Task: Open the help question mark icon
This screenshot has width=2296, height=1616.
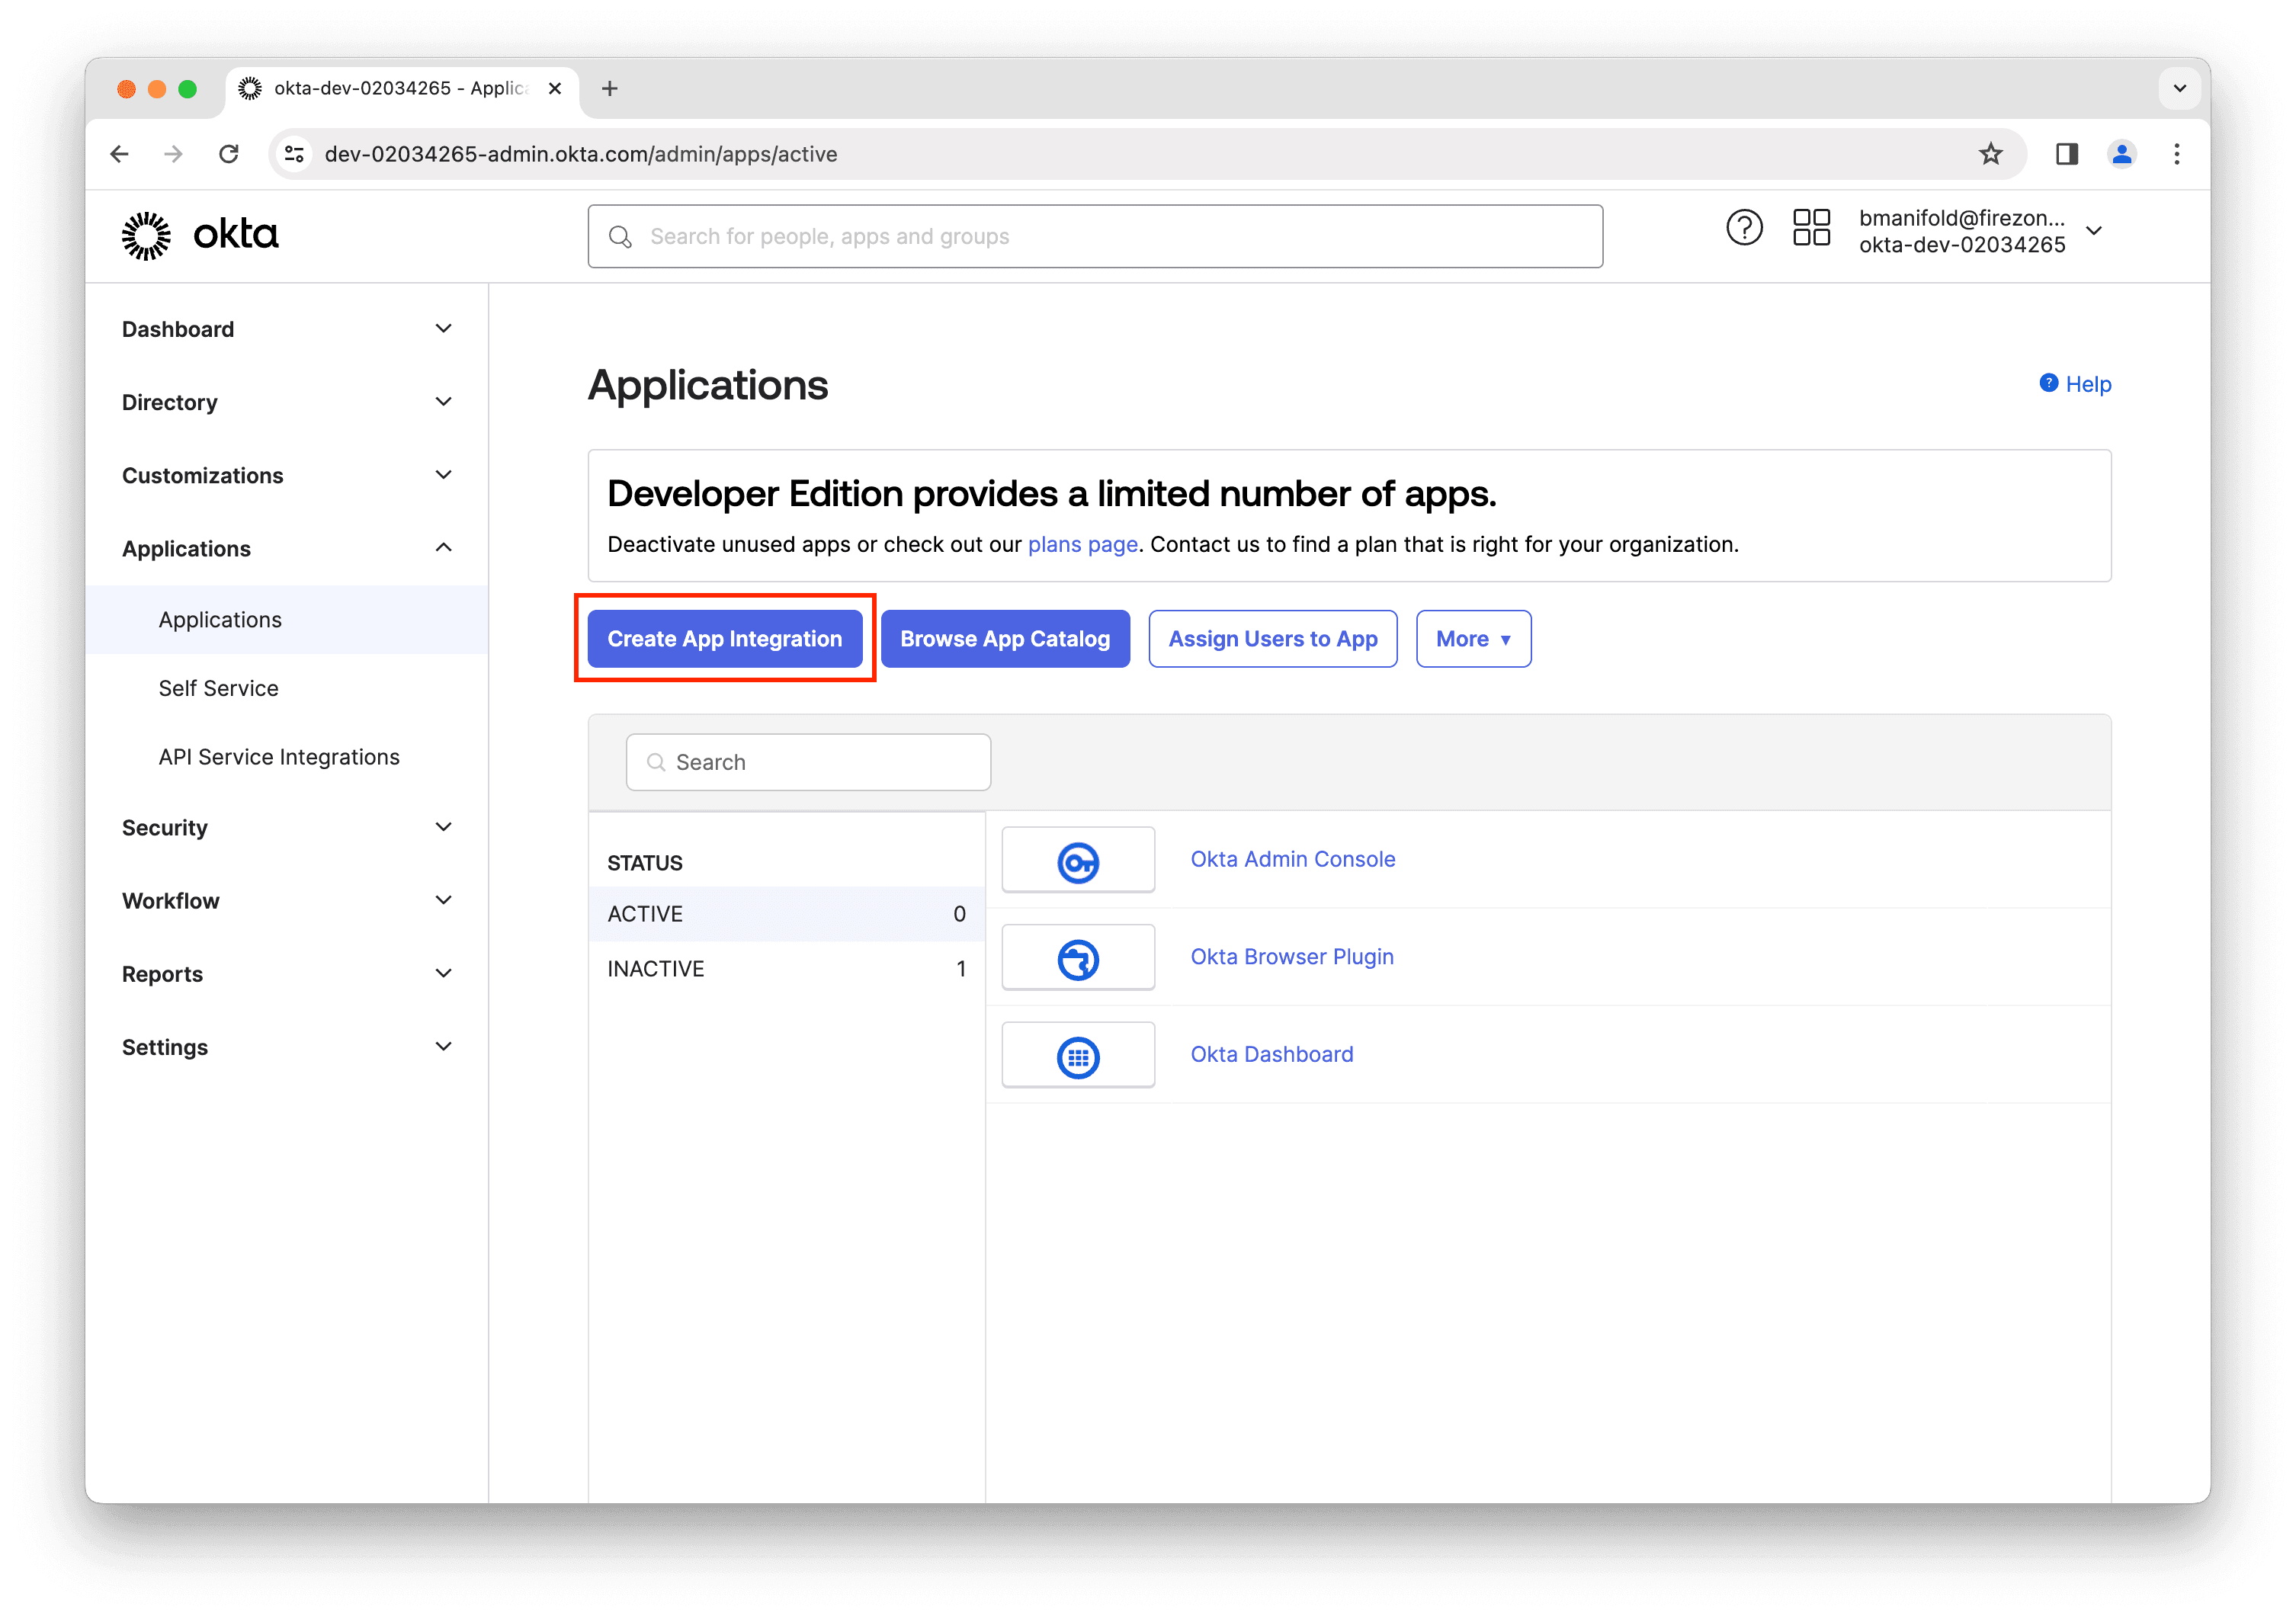Action: coord(1745,228)
